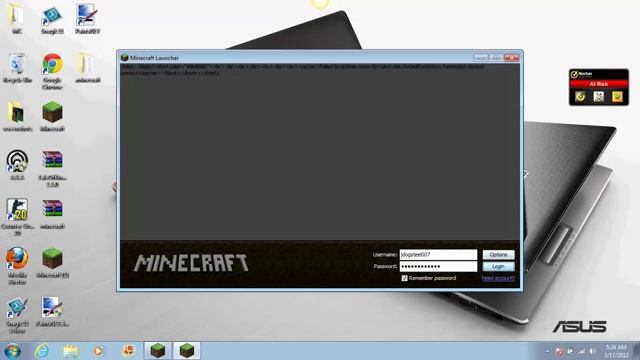The image size is (640, 360).
Task: Open the Action Center flag icon
Action: (559, 351)
